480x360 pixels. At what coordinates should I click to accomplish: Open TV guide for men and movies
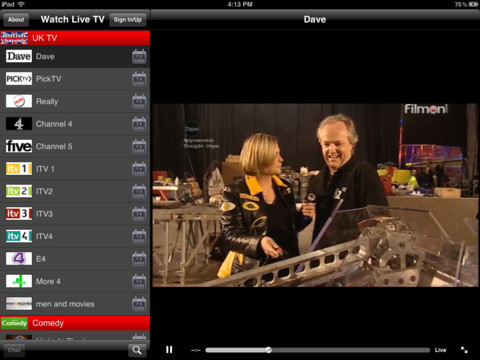[x=139, y=304]
